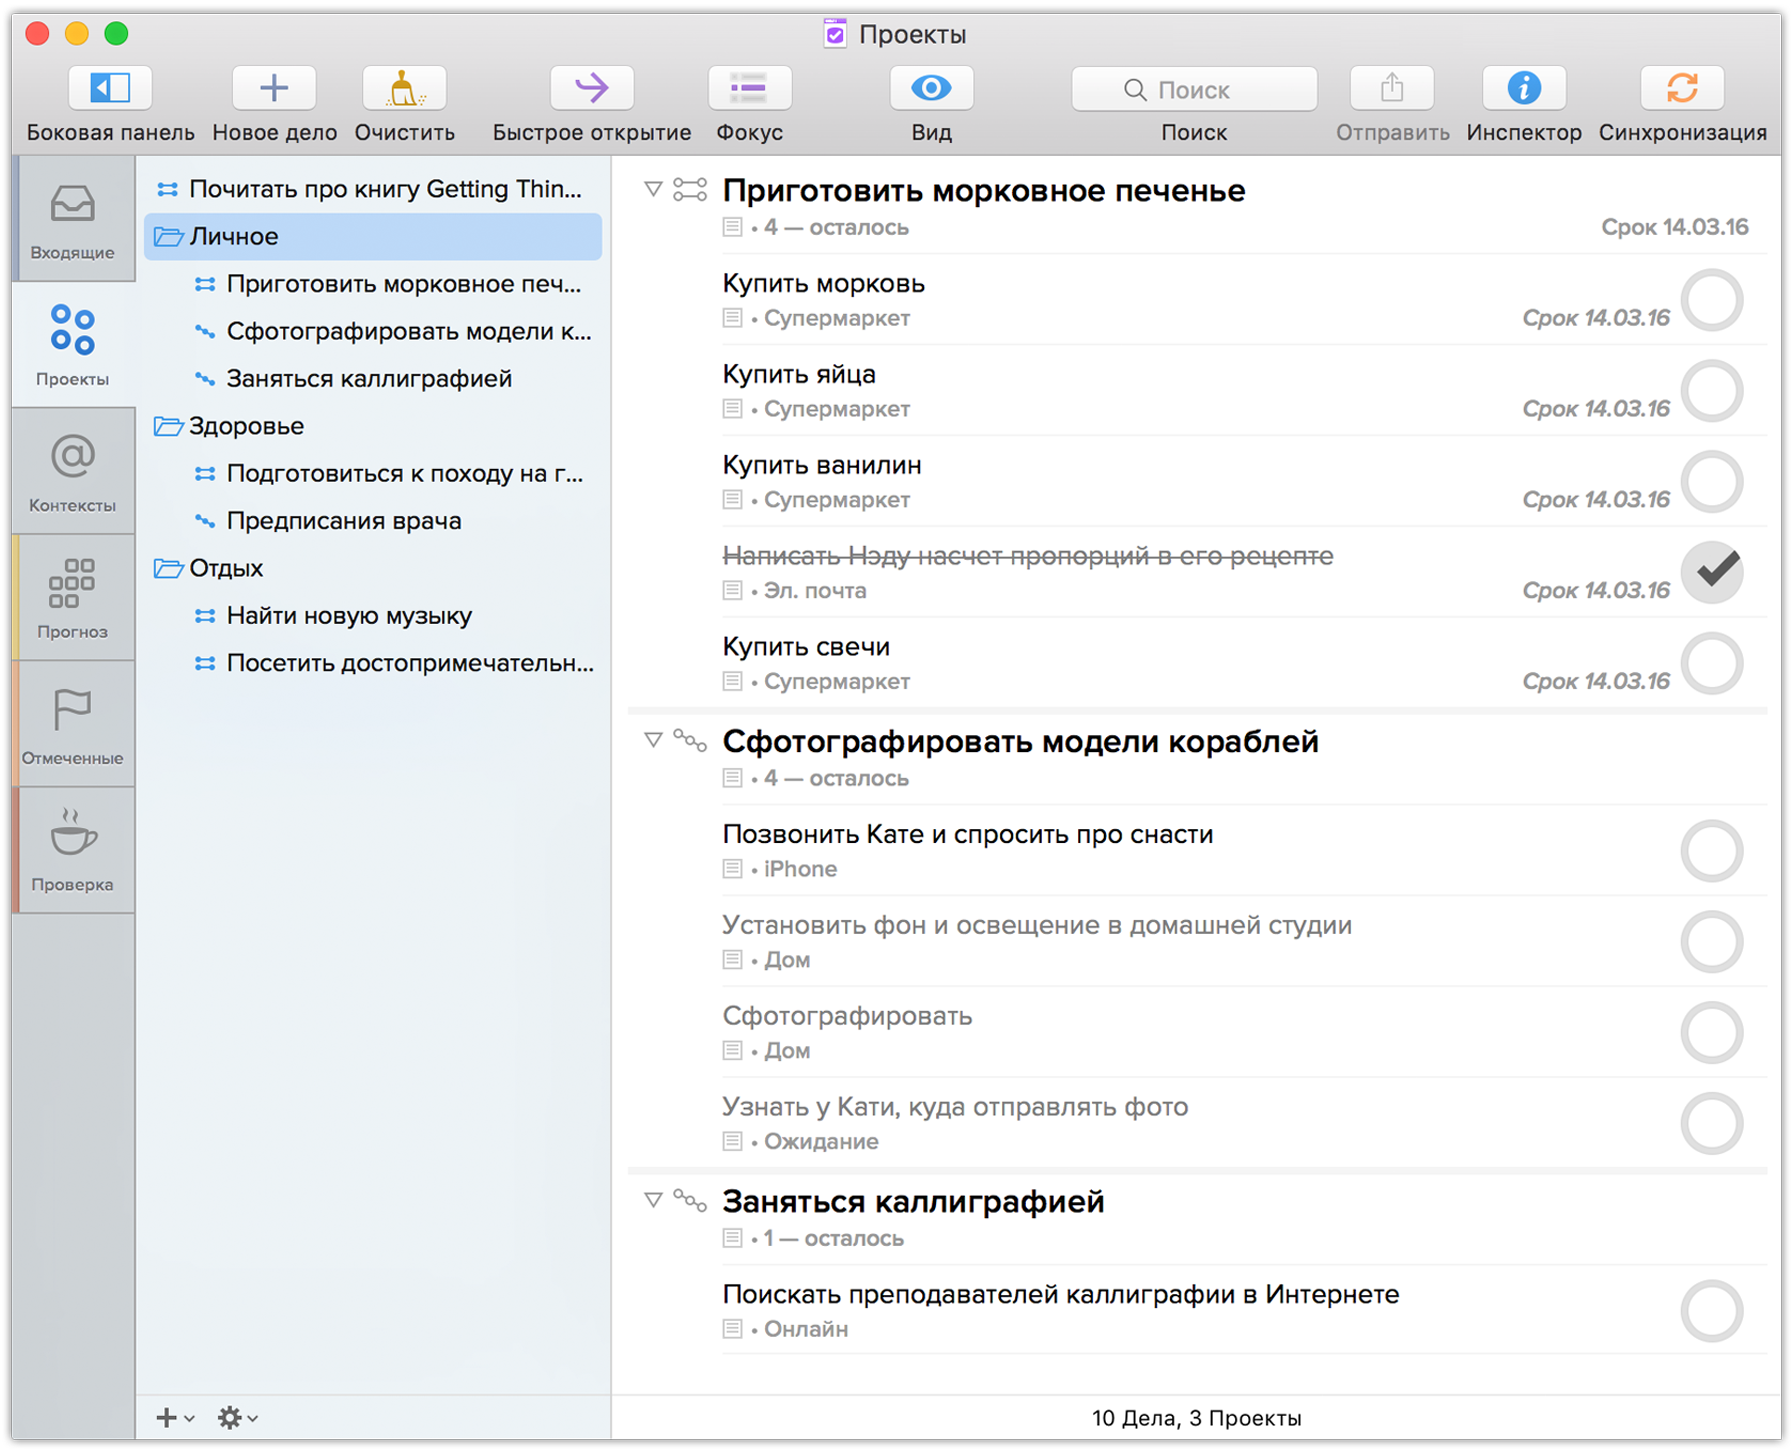Image resolution: width=1792 pixels, height=1450 pixels.
Task: Mark Купить ванилин as complete
Action: pyautogui.click(x=1712, y=482)
